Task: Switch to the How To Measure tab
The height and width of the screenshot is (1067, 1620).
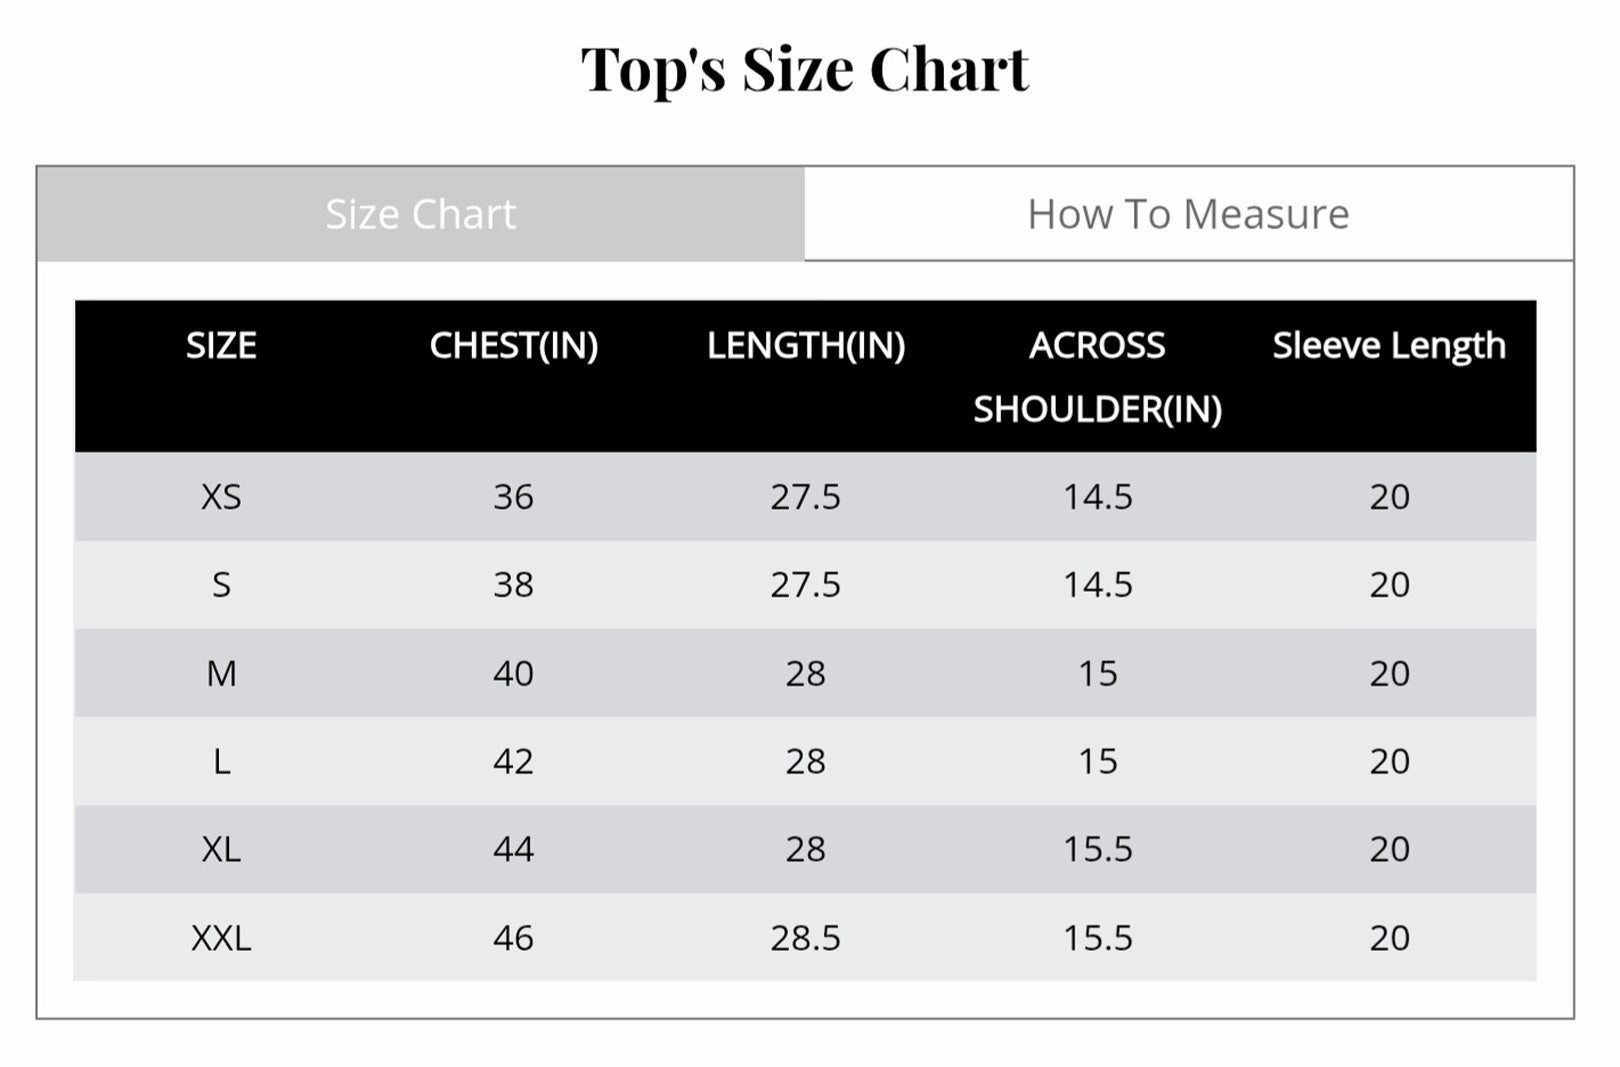Action: [1188, 214]
